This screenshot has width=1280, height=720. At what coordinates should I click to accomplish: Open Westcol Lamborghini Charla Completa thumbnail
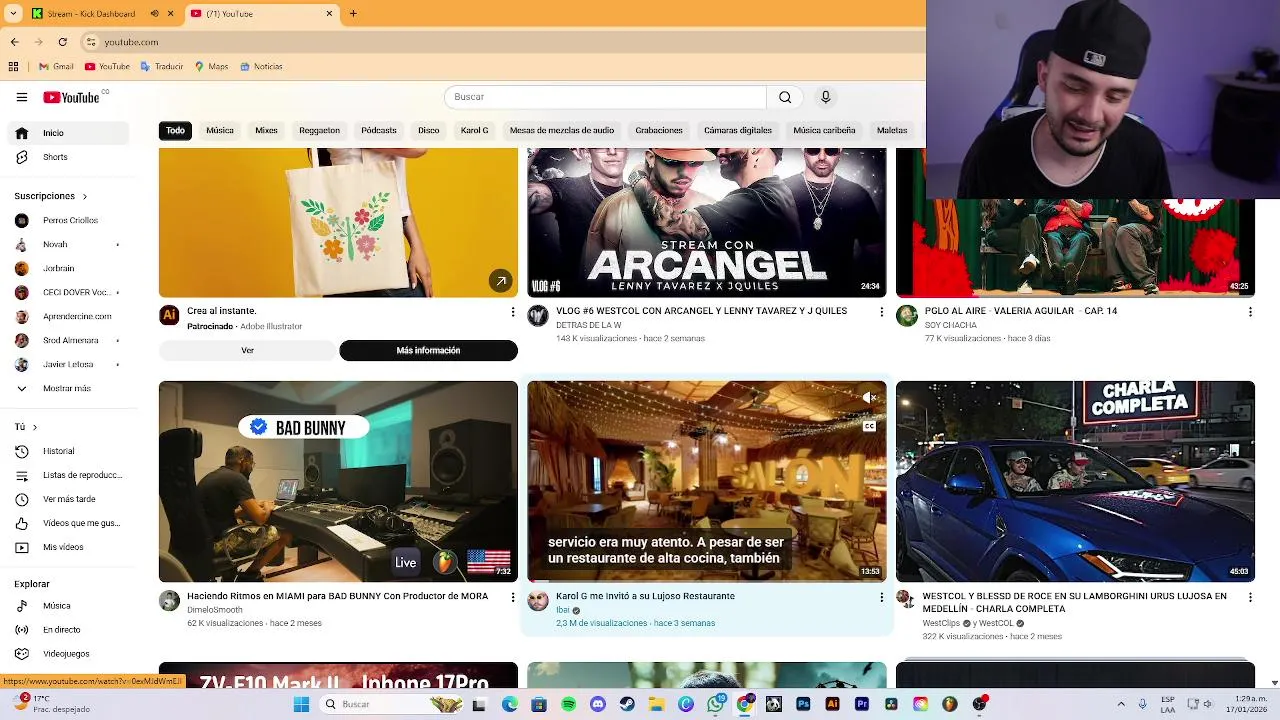click(1075, 481)
